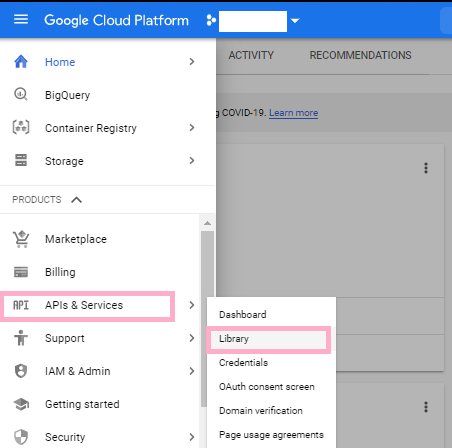The width and height of the screenshot is (452, 448).
Task: Click the Marketplace cart icon
Action: [x=21, y=239]
